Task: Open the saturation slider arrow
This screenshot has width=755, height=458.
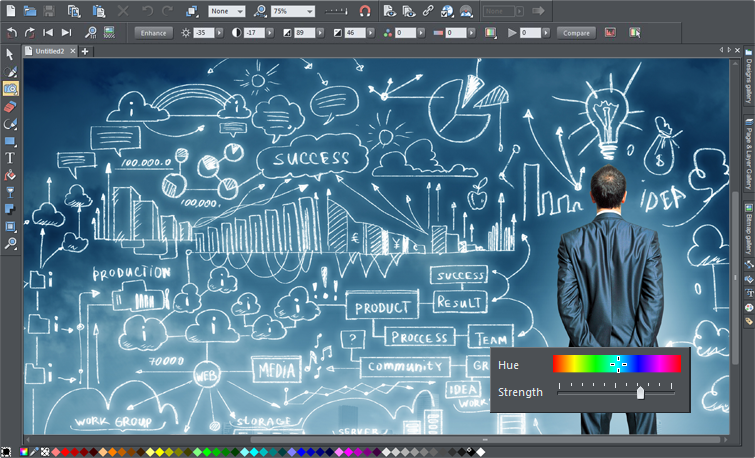Action: 421,33
